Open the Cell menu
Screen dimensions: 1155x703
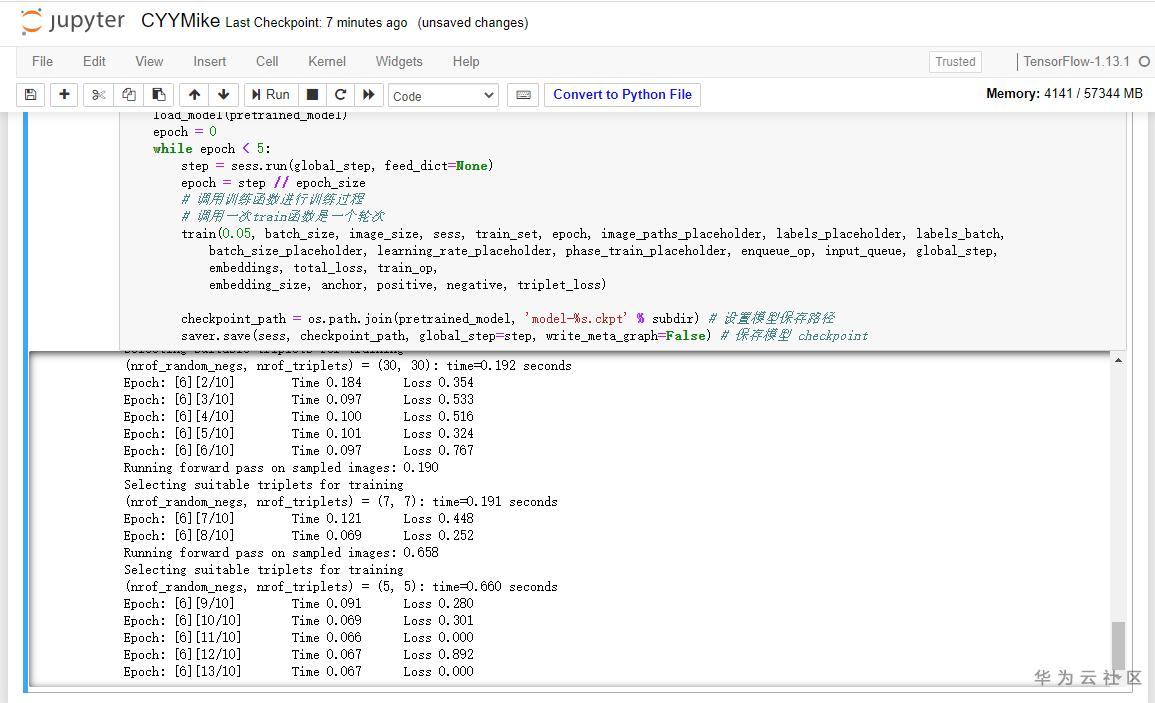pos(267,61)
